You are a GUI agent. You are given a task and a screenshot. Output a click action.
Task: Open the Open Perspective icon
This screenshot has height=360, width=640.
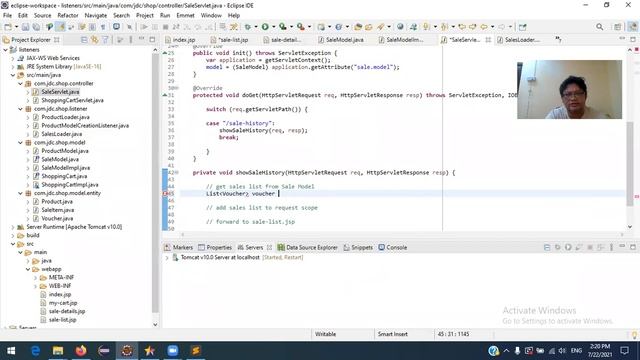(x=618, y=27)
